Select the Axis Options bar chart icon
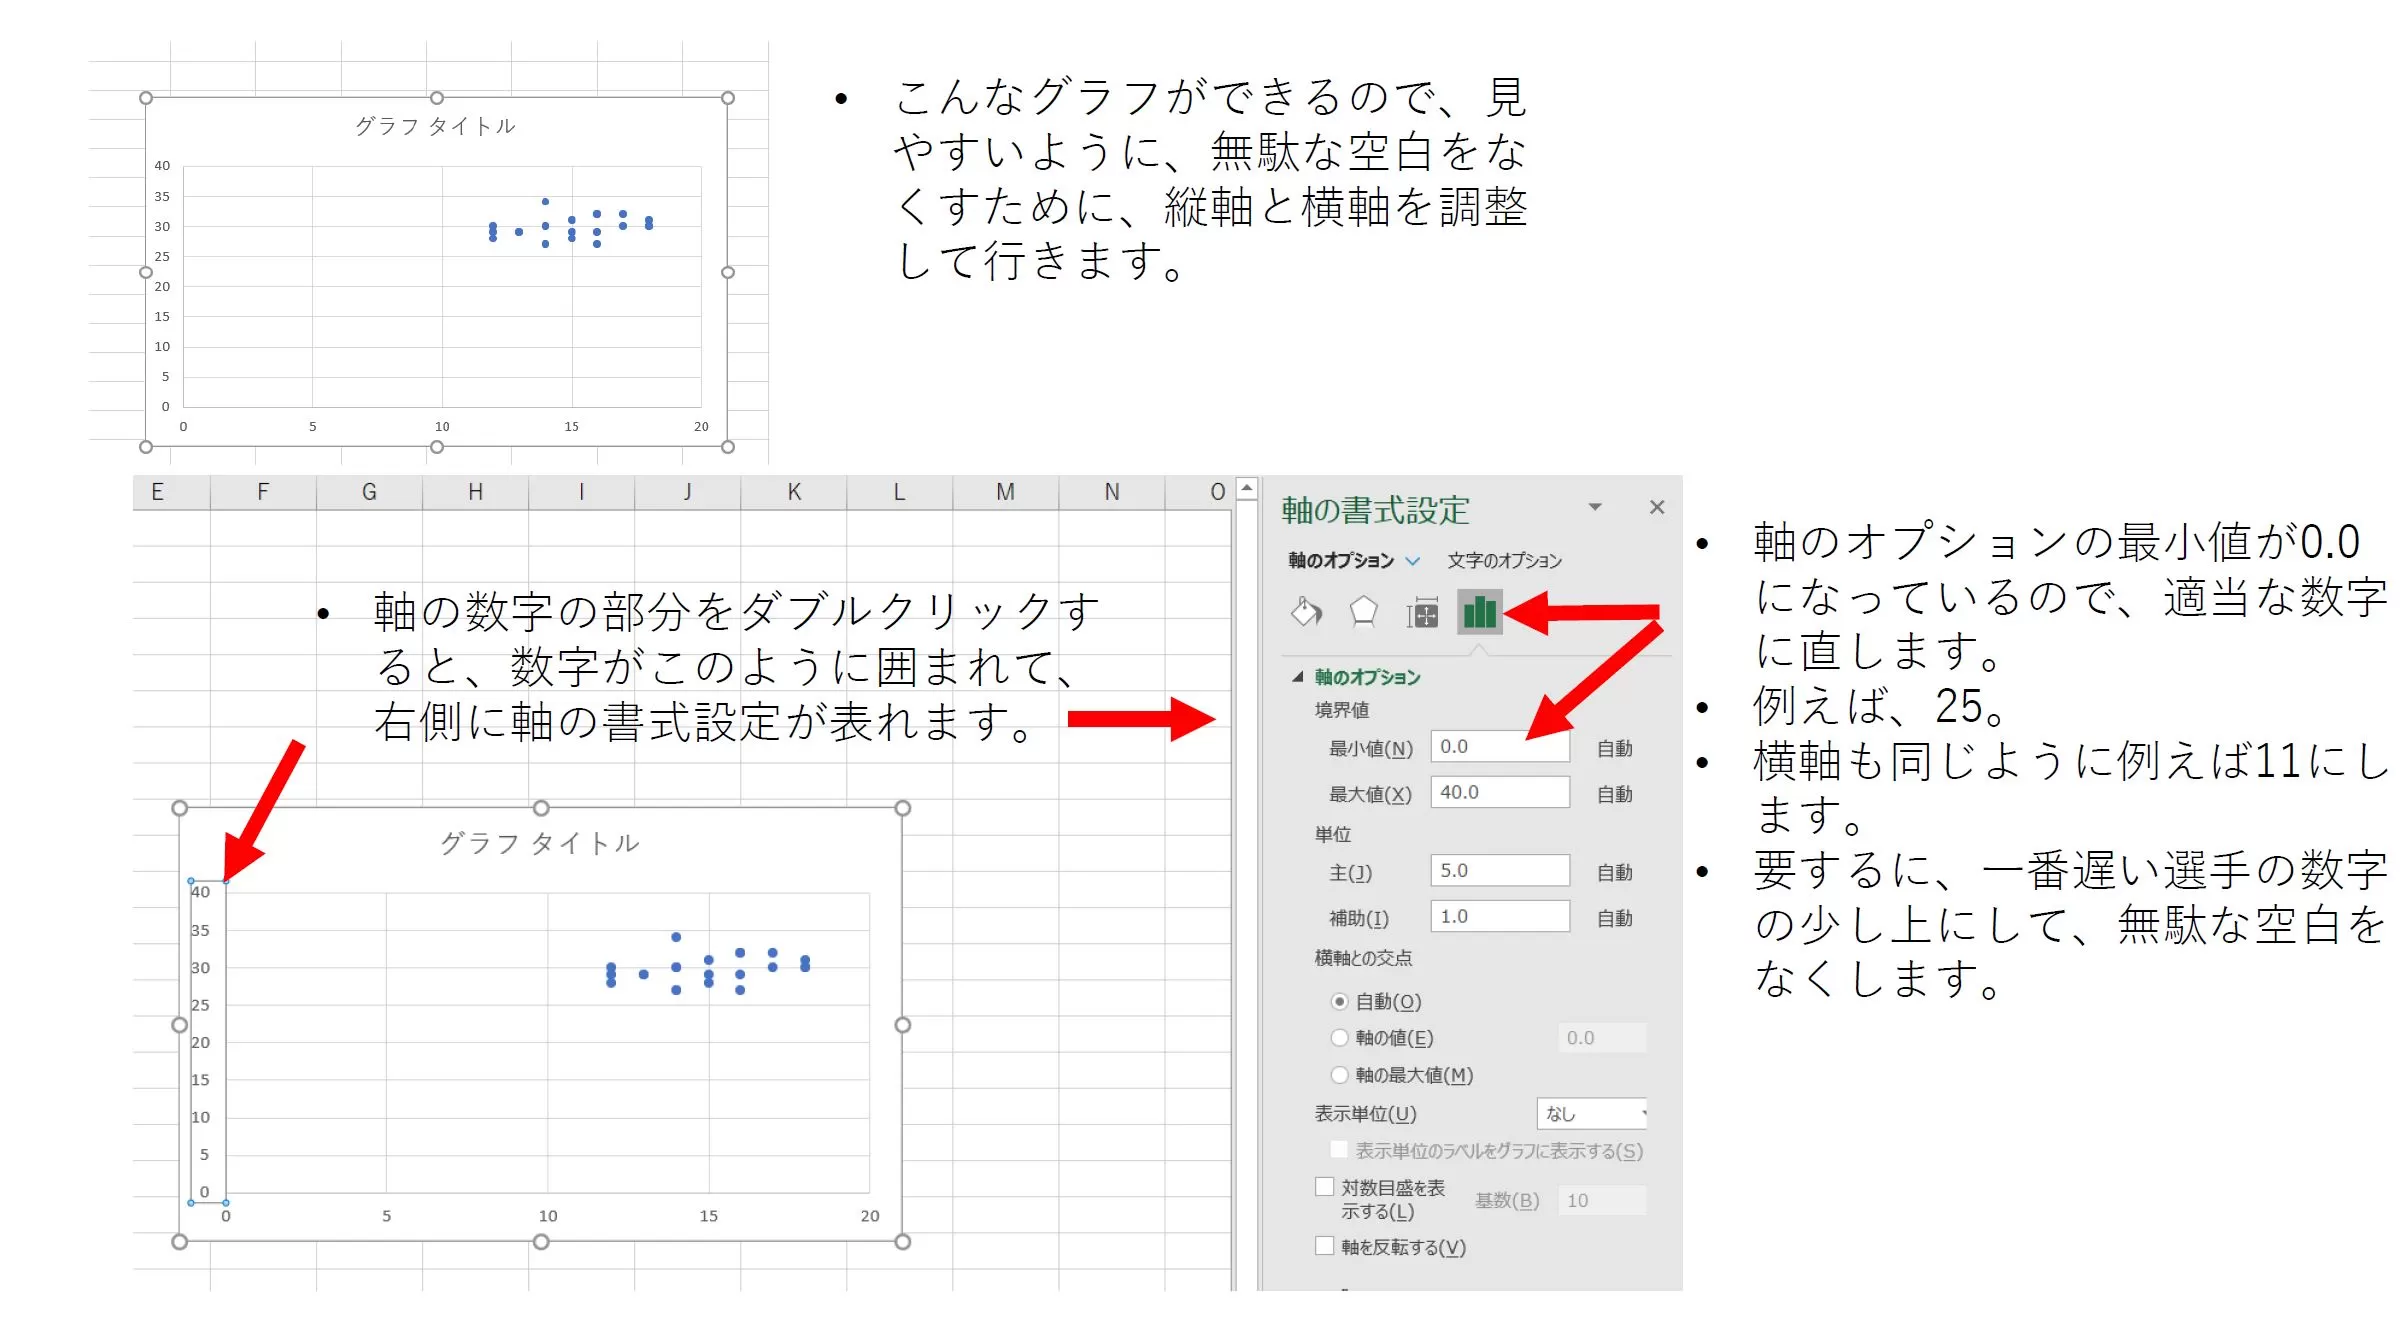The width and height of the screenshot is (2402, 1343). pos(1479,612)
